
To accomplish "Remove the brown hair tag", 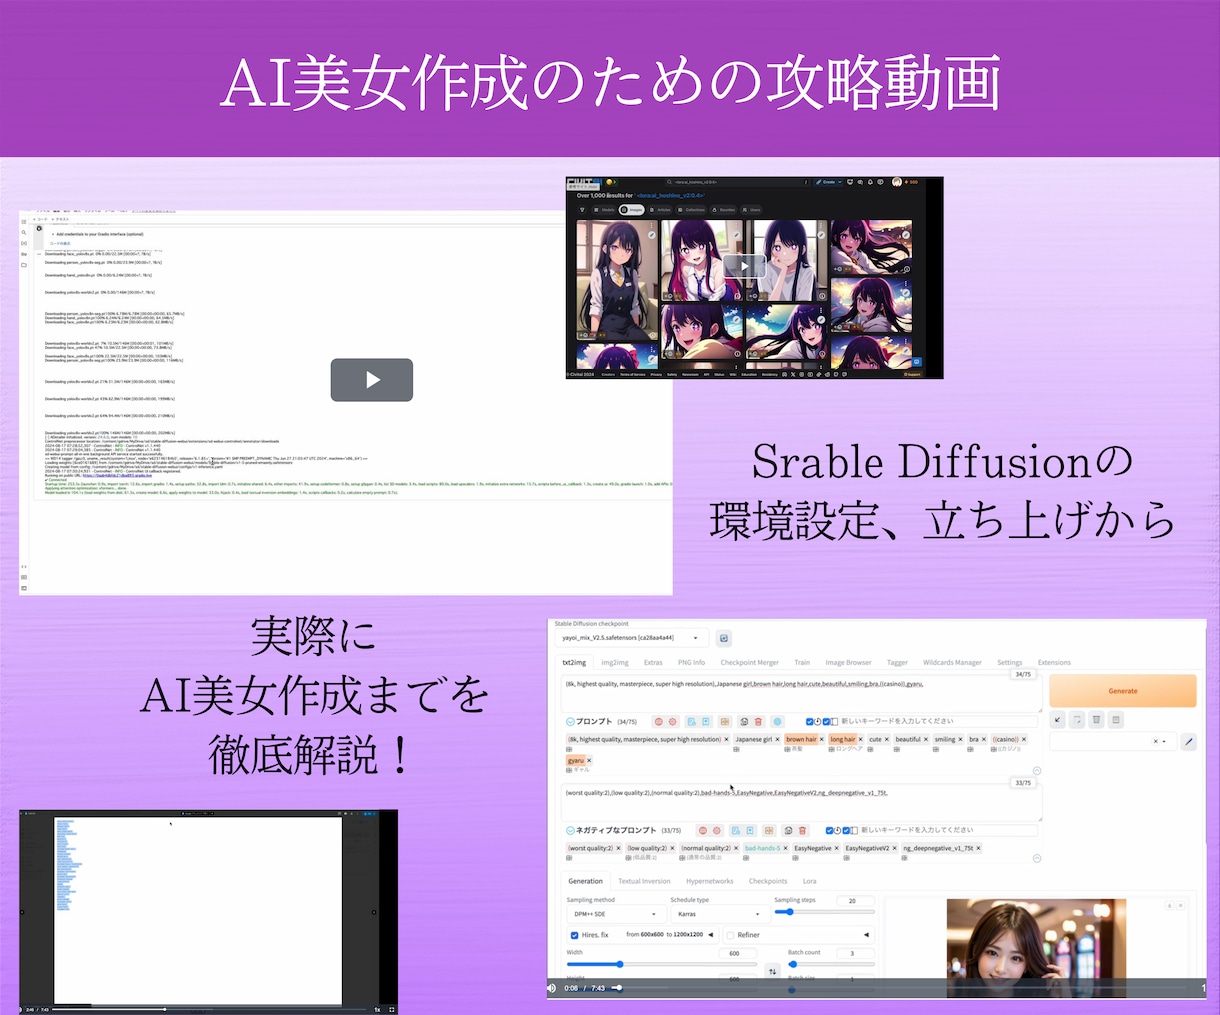I will (822, 739).
